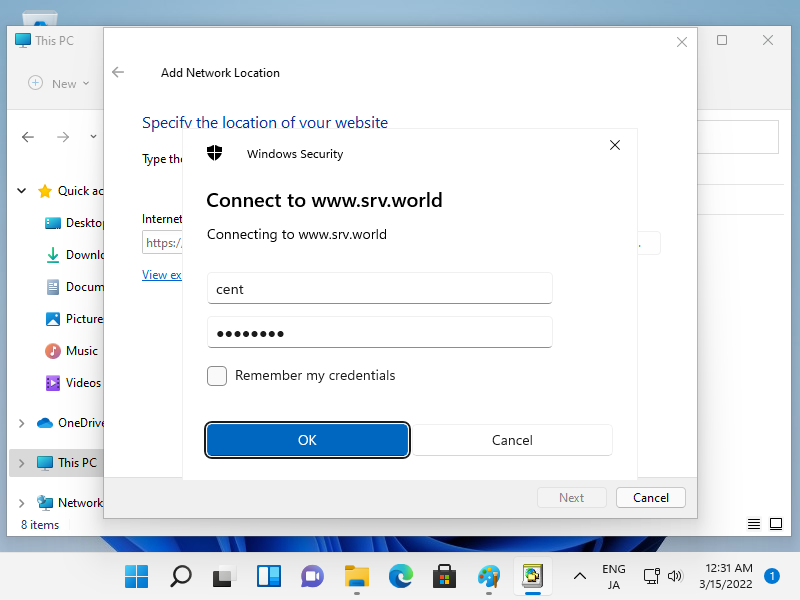Open the Windows Start menu
This screenshot has width=800, height=600.
(136, 576)
